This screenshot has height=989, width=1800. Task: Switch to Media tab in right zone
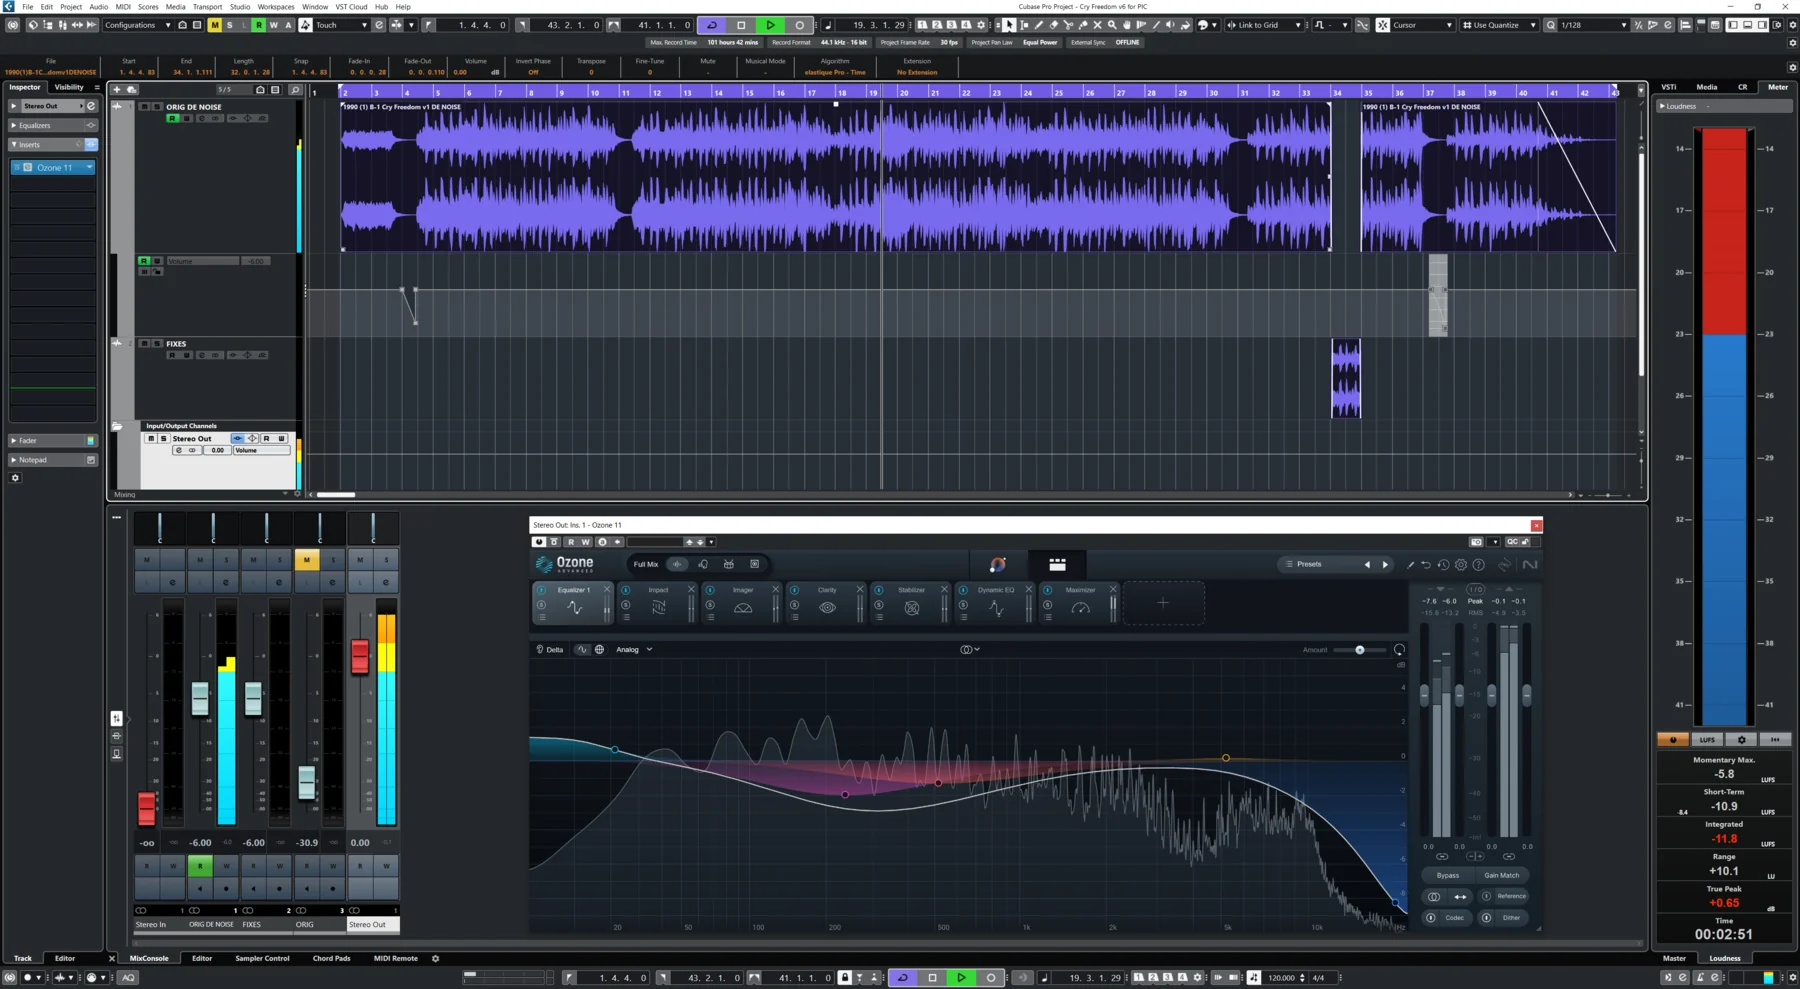pyautogui.click(x=1707, y=87)
